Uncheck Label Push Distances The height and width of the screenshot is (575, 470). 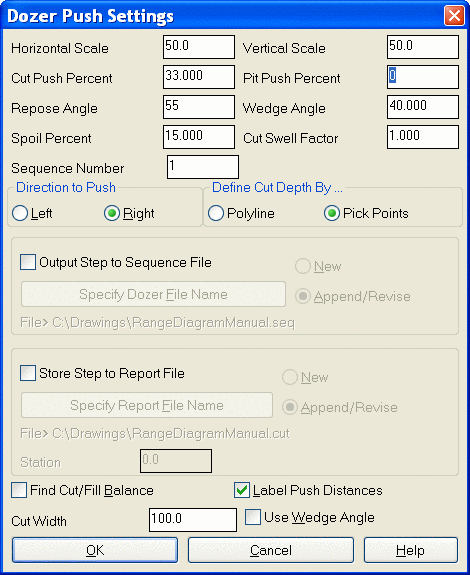[x=242, y=490]
